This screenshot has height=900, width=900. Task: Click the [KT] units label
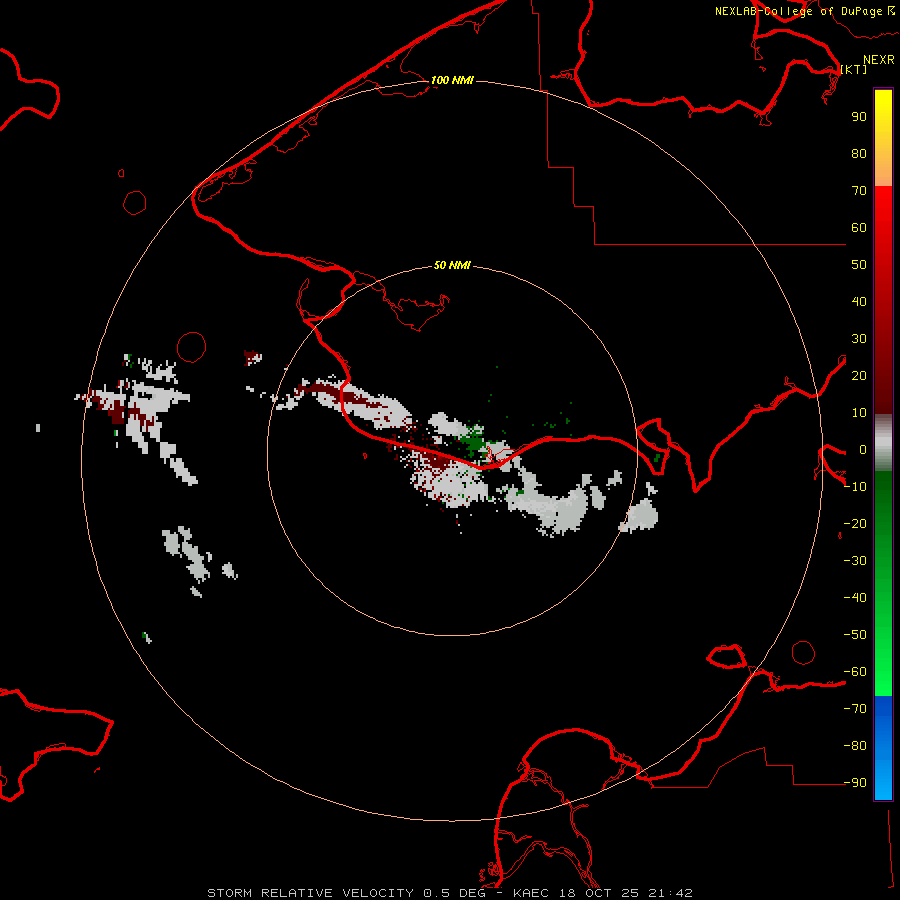coord(854,69)
